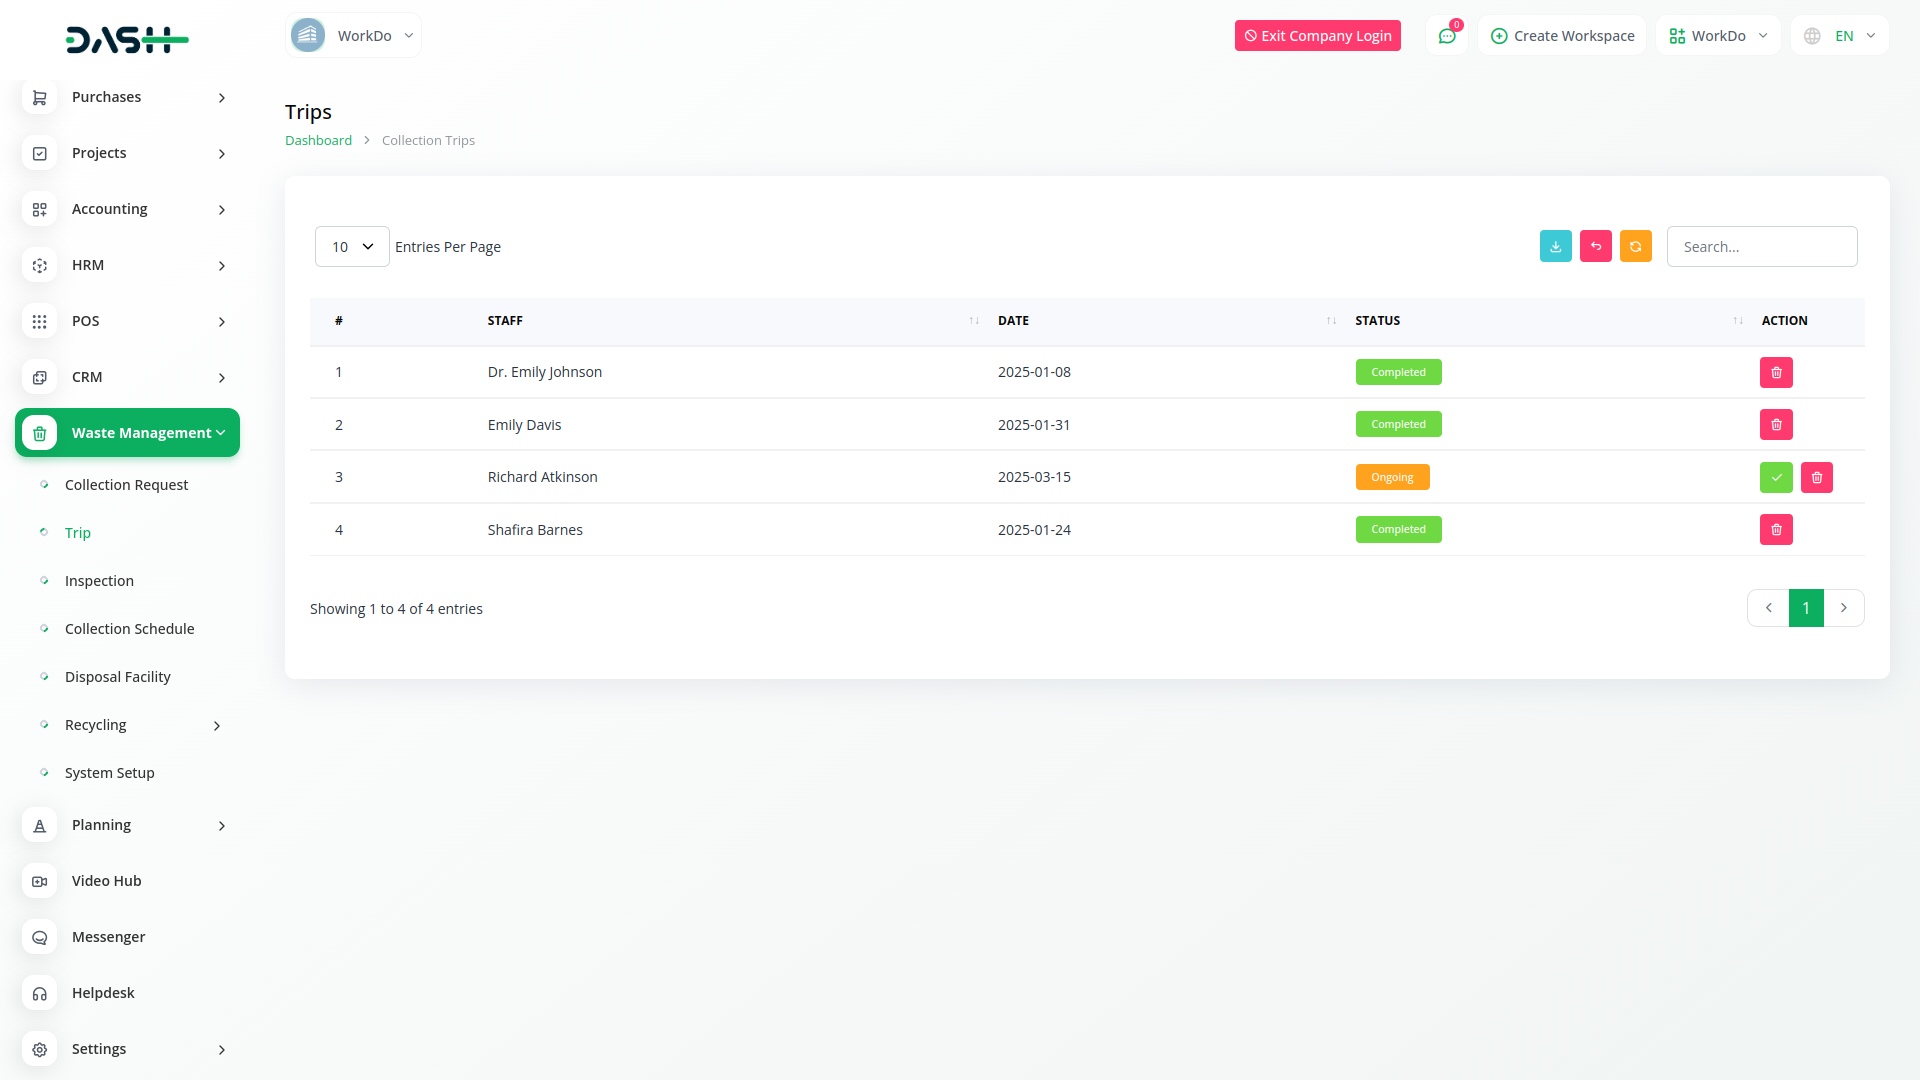The image size is (1920, 1080).
Task: Follow the Dashboard breadcrumb link
Action: click(318, 140)
